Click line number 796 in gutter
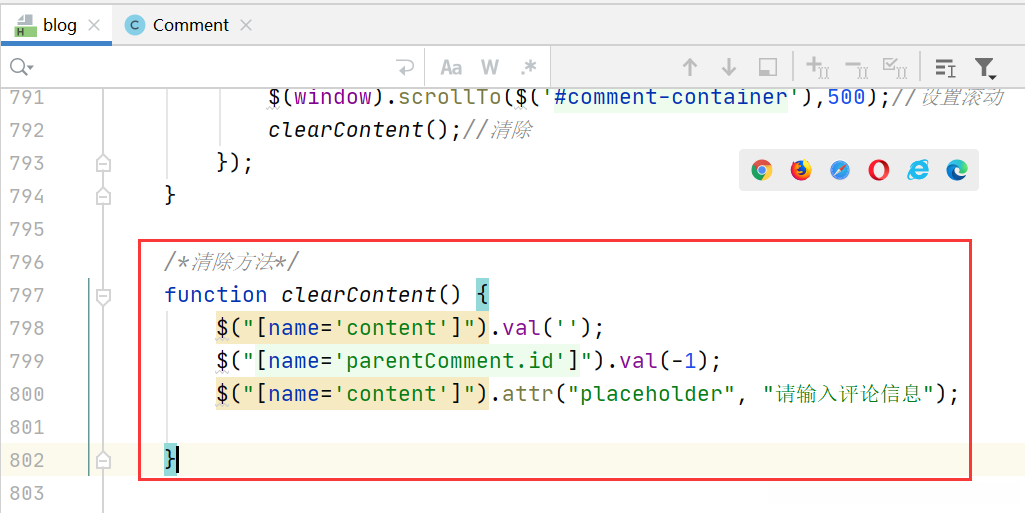The height and width of the screenshot is (513, 1025). coord(27,262)
